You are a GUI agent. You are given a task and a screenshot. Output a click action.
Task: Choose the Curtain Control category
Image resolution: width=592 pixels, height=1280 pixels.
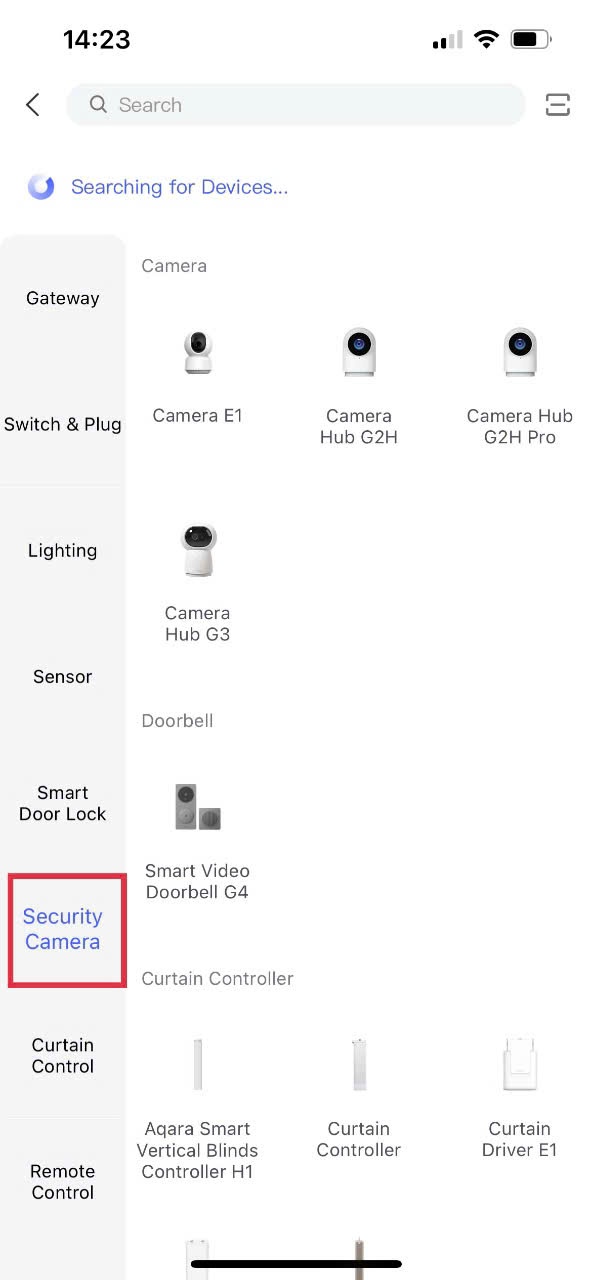[x=62, y=1056]
